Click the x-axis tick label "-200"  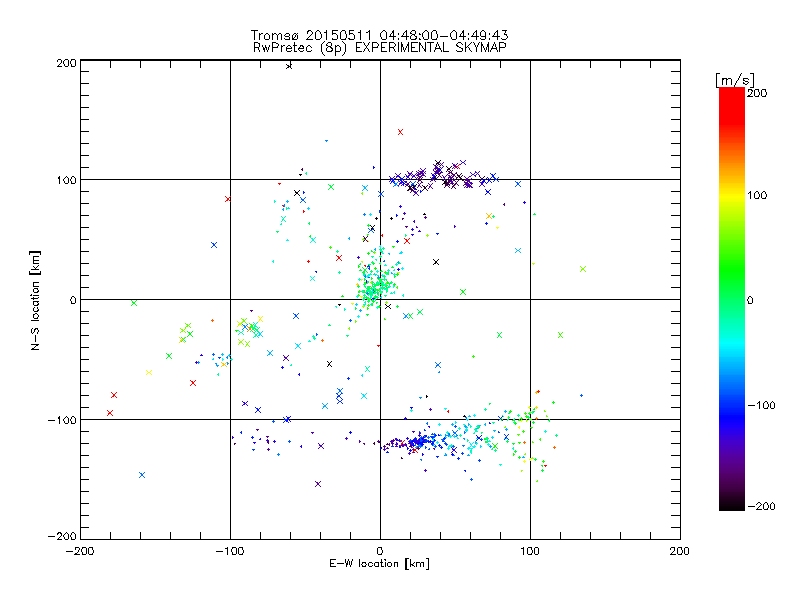80,551
